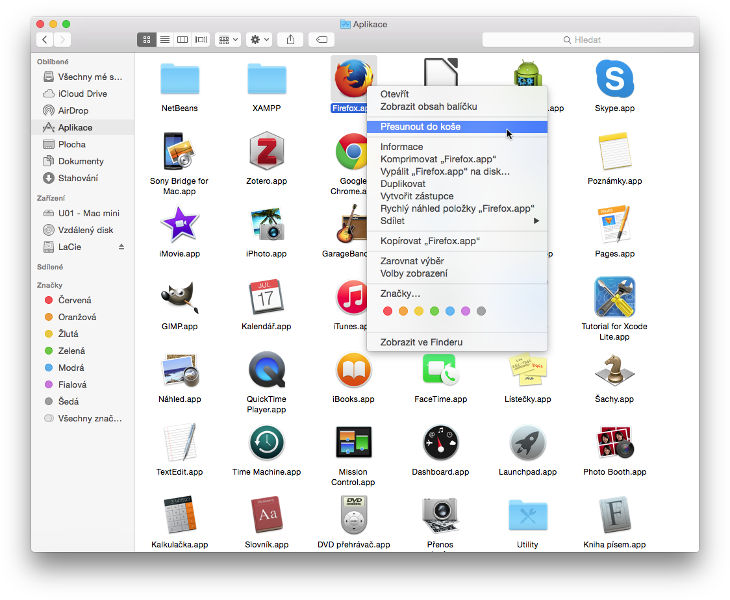The width and height of the screenshot is (730, 600).
Task: Open the action gear dropdown
Action: tap(259, 40)
